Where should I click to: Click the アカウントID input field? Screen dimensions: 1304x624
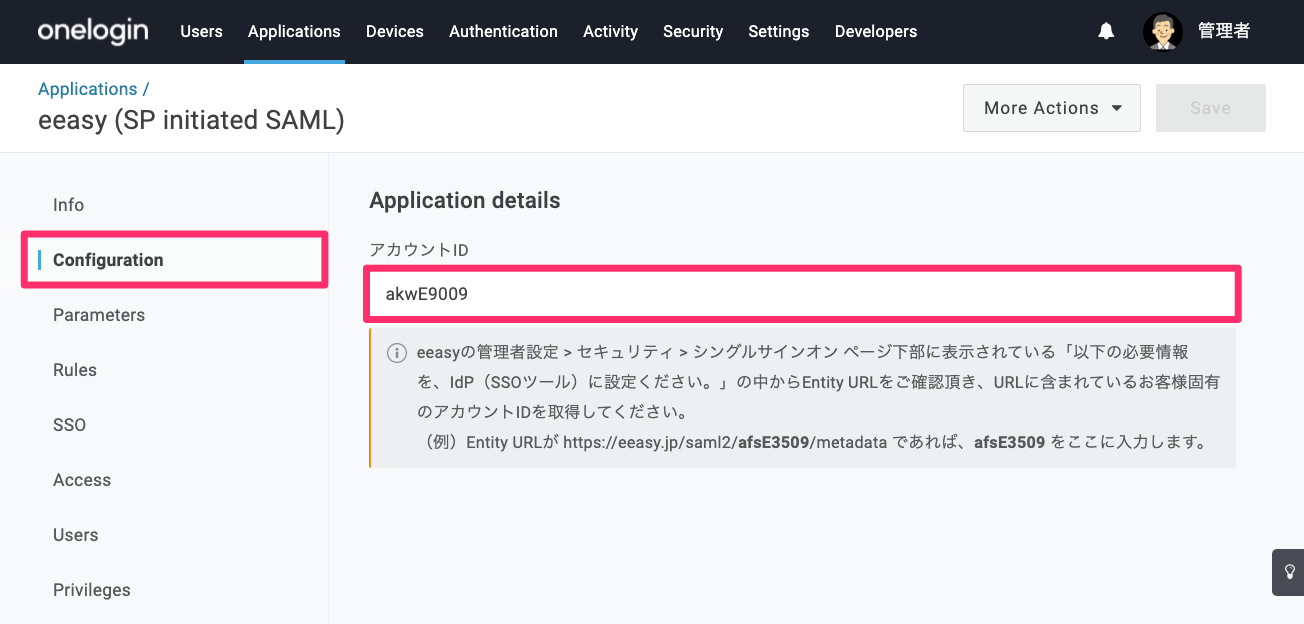click(x=803, y=294)
